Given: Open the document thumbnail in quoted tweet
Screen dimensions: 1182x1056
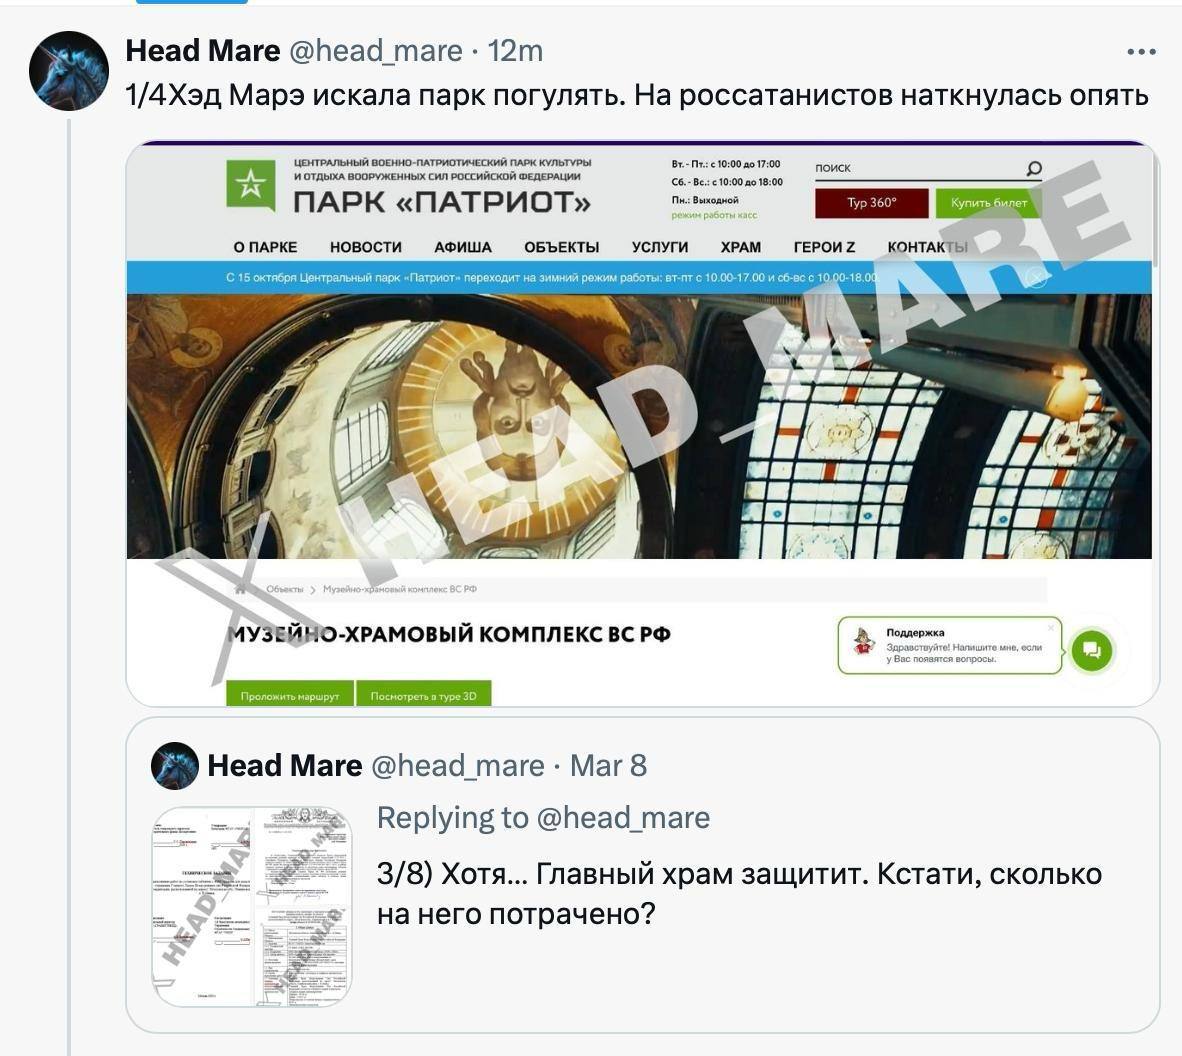Looking at the screenshot, I should [x=252, y=905].
